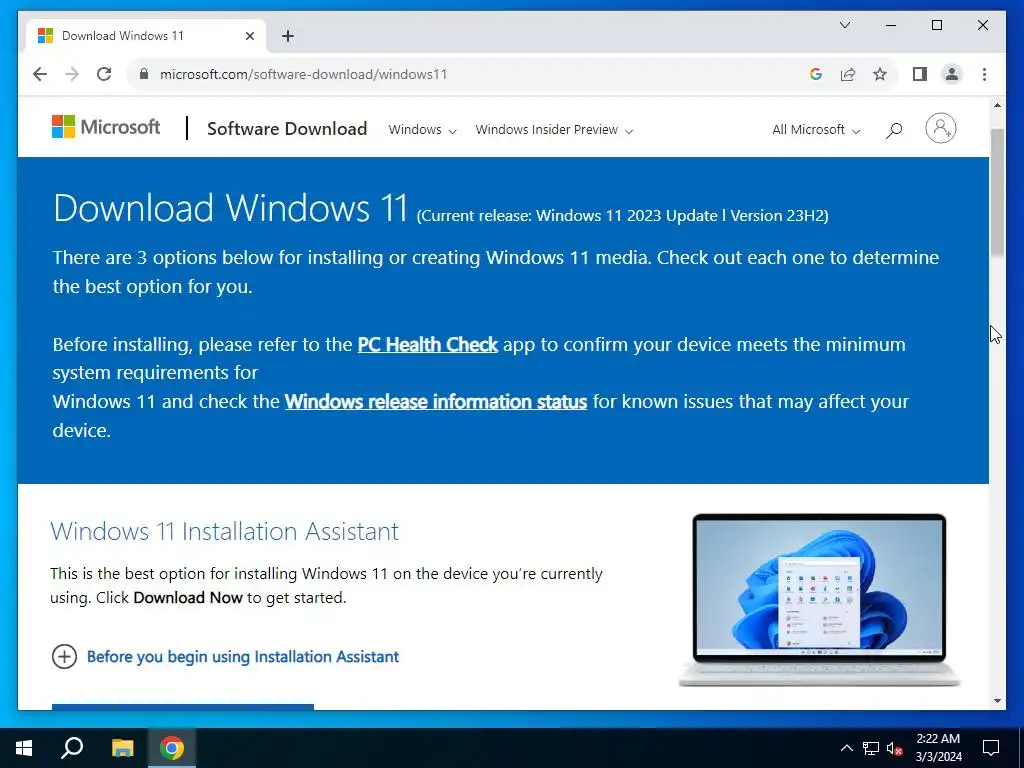1024x768 pixels.
Task: Click the page scrollbar up arrow
Action: pyautogui.click(x=997, y=105)
